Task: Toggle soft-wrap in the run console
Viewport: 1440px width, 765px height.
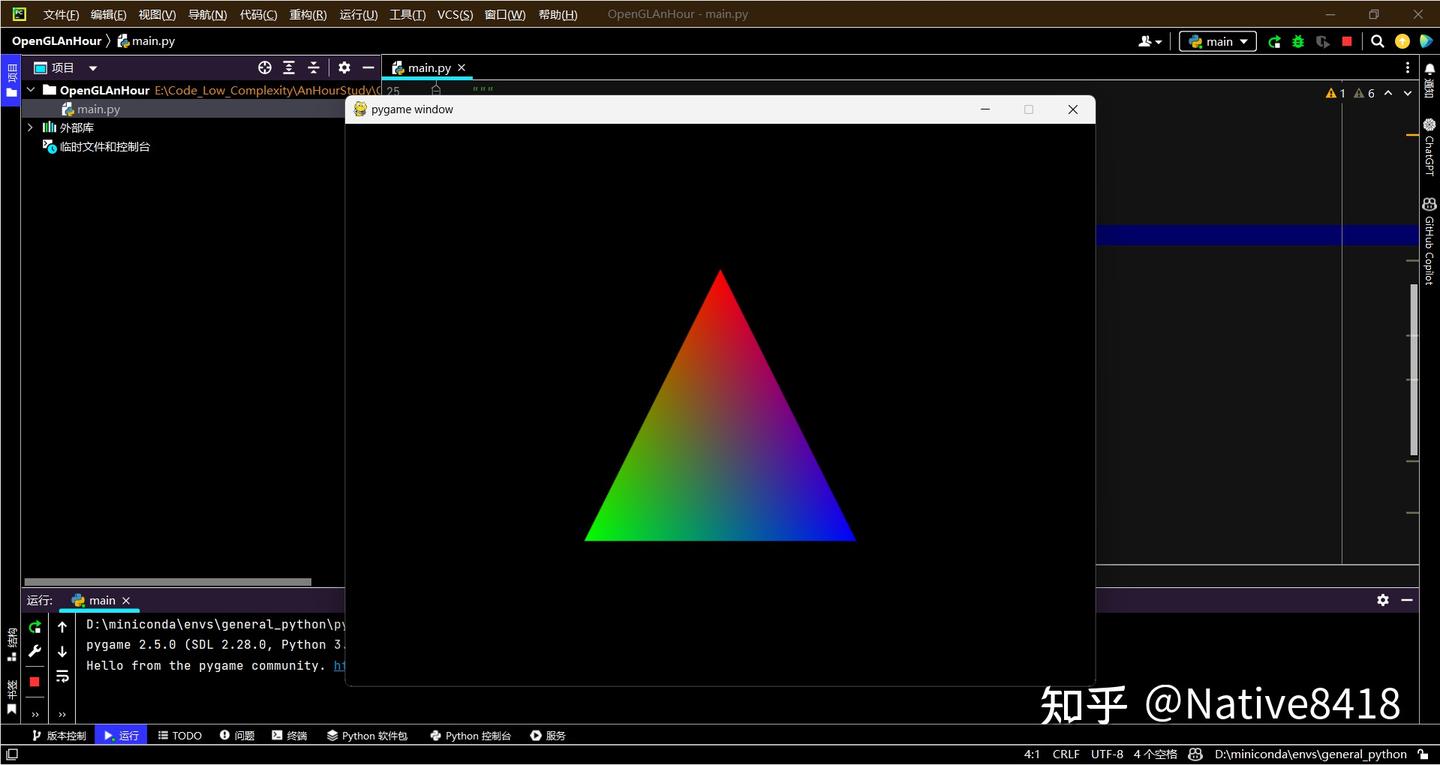Action: coord(62,676)
